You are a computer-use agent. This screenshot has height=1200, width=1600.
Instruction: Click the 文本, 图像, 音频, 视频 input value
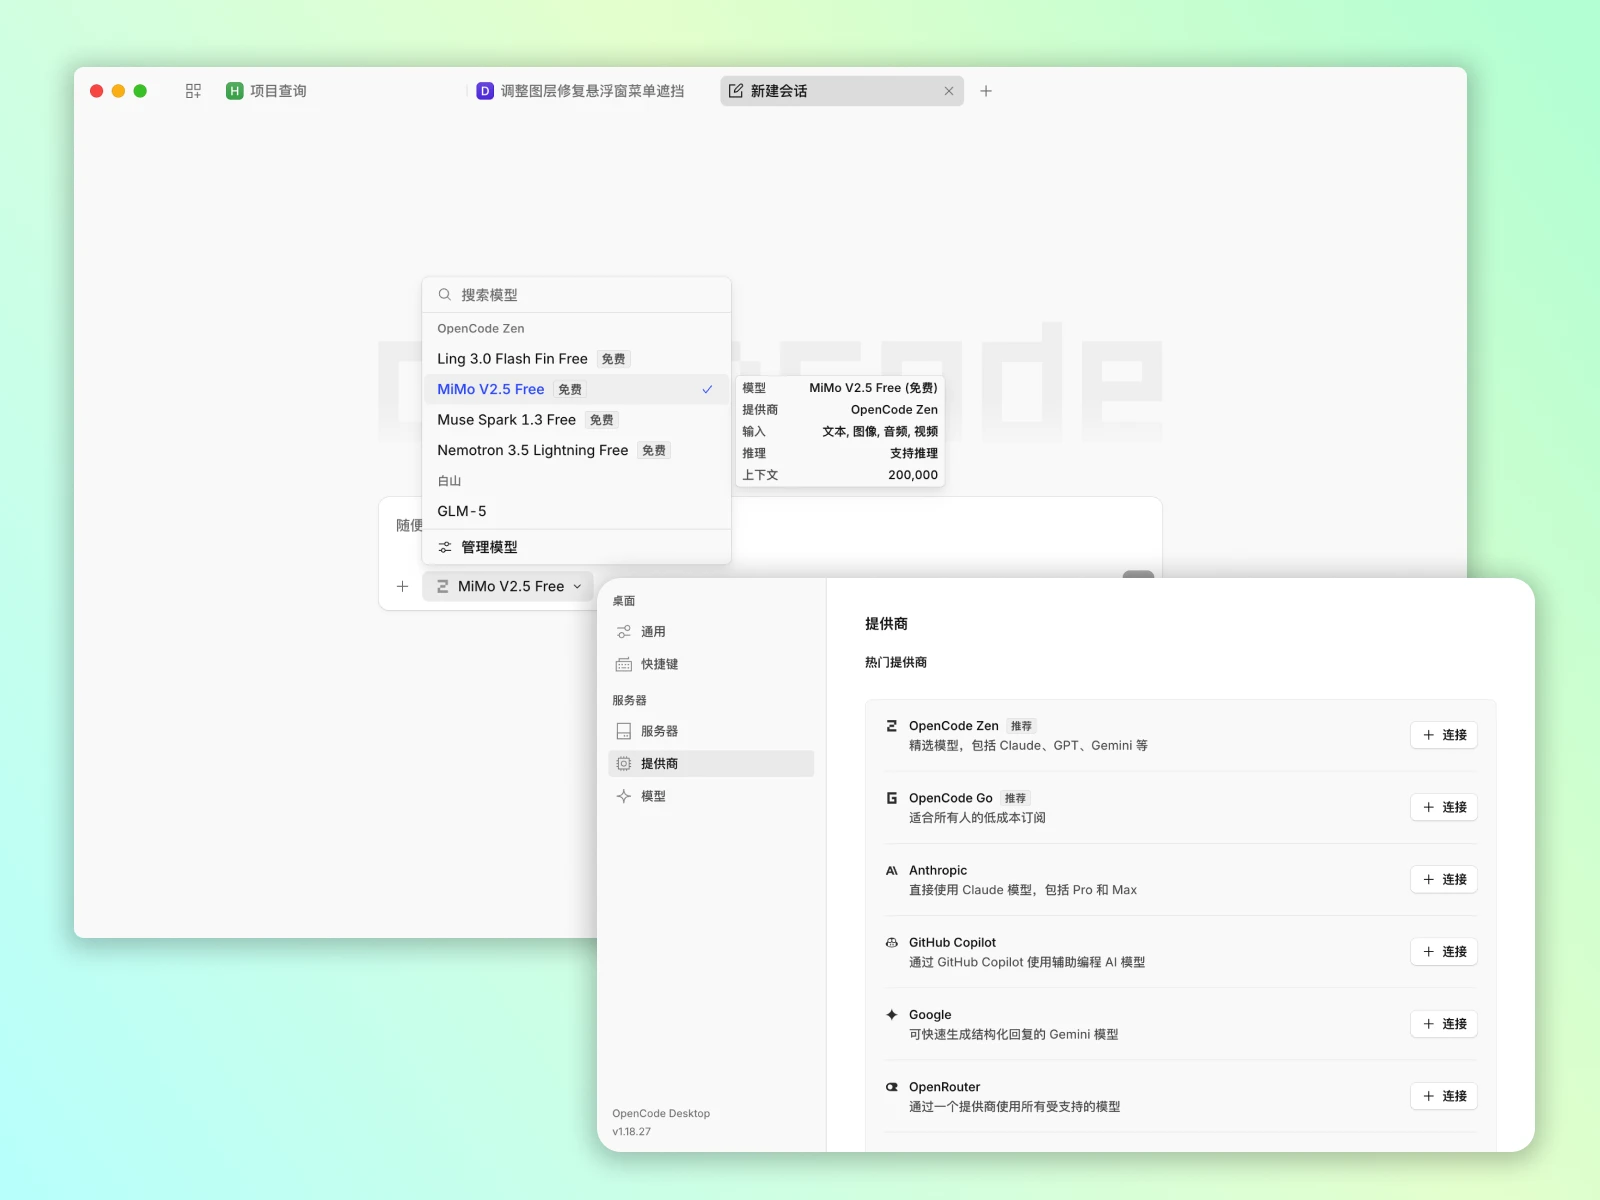coord(880,432)
